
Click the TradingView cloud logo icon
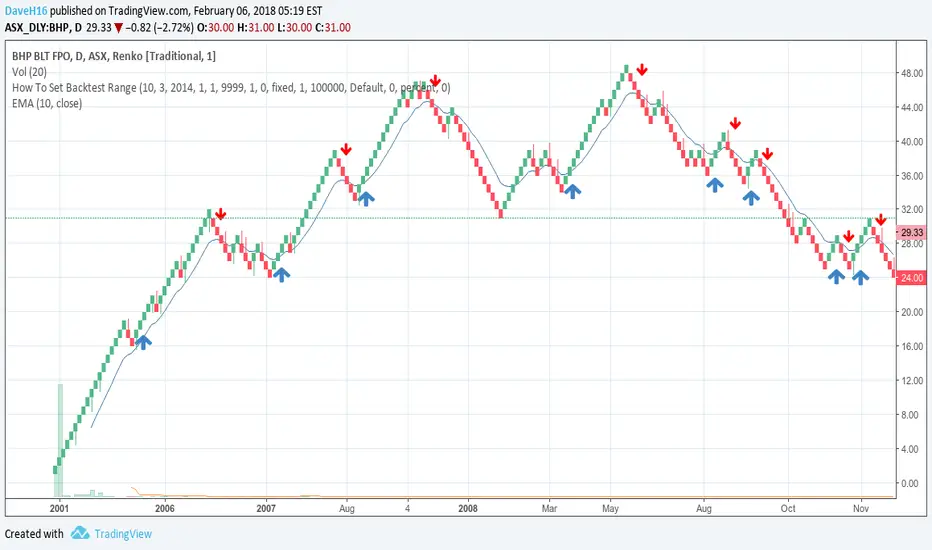(x=80, y=533)
